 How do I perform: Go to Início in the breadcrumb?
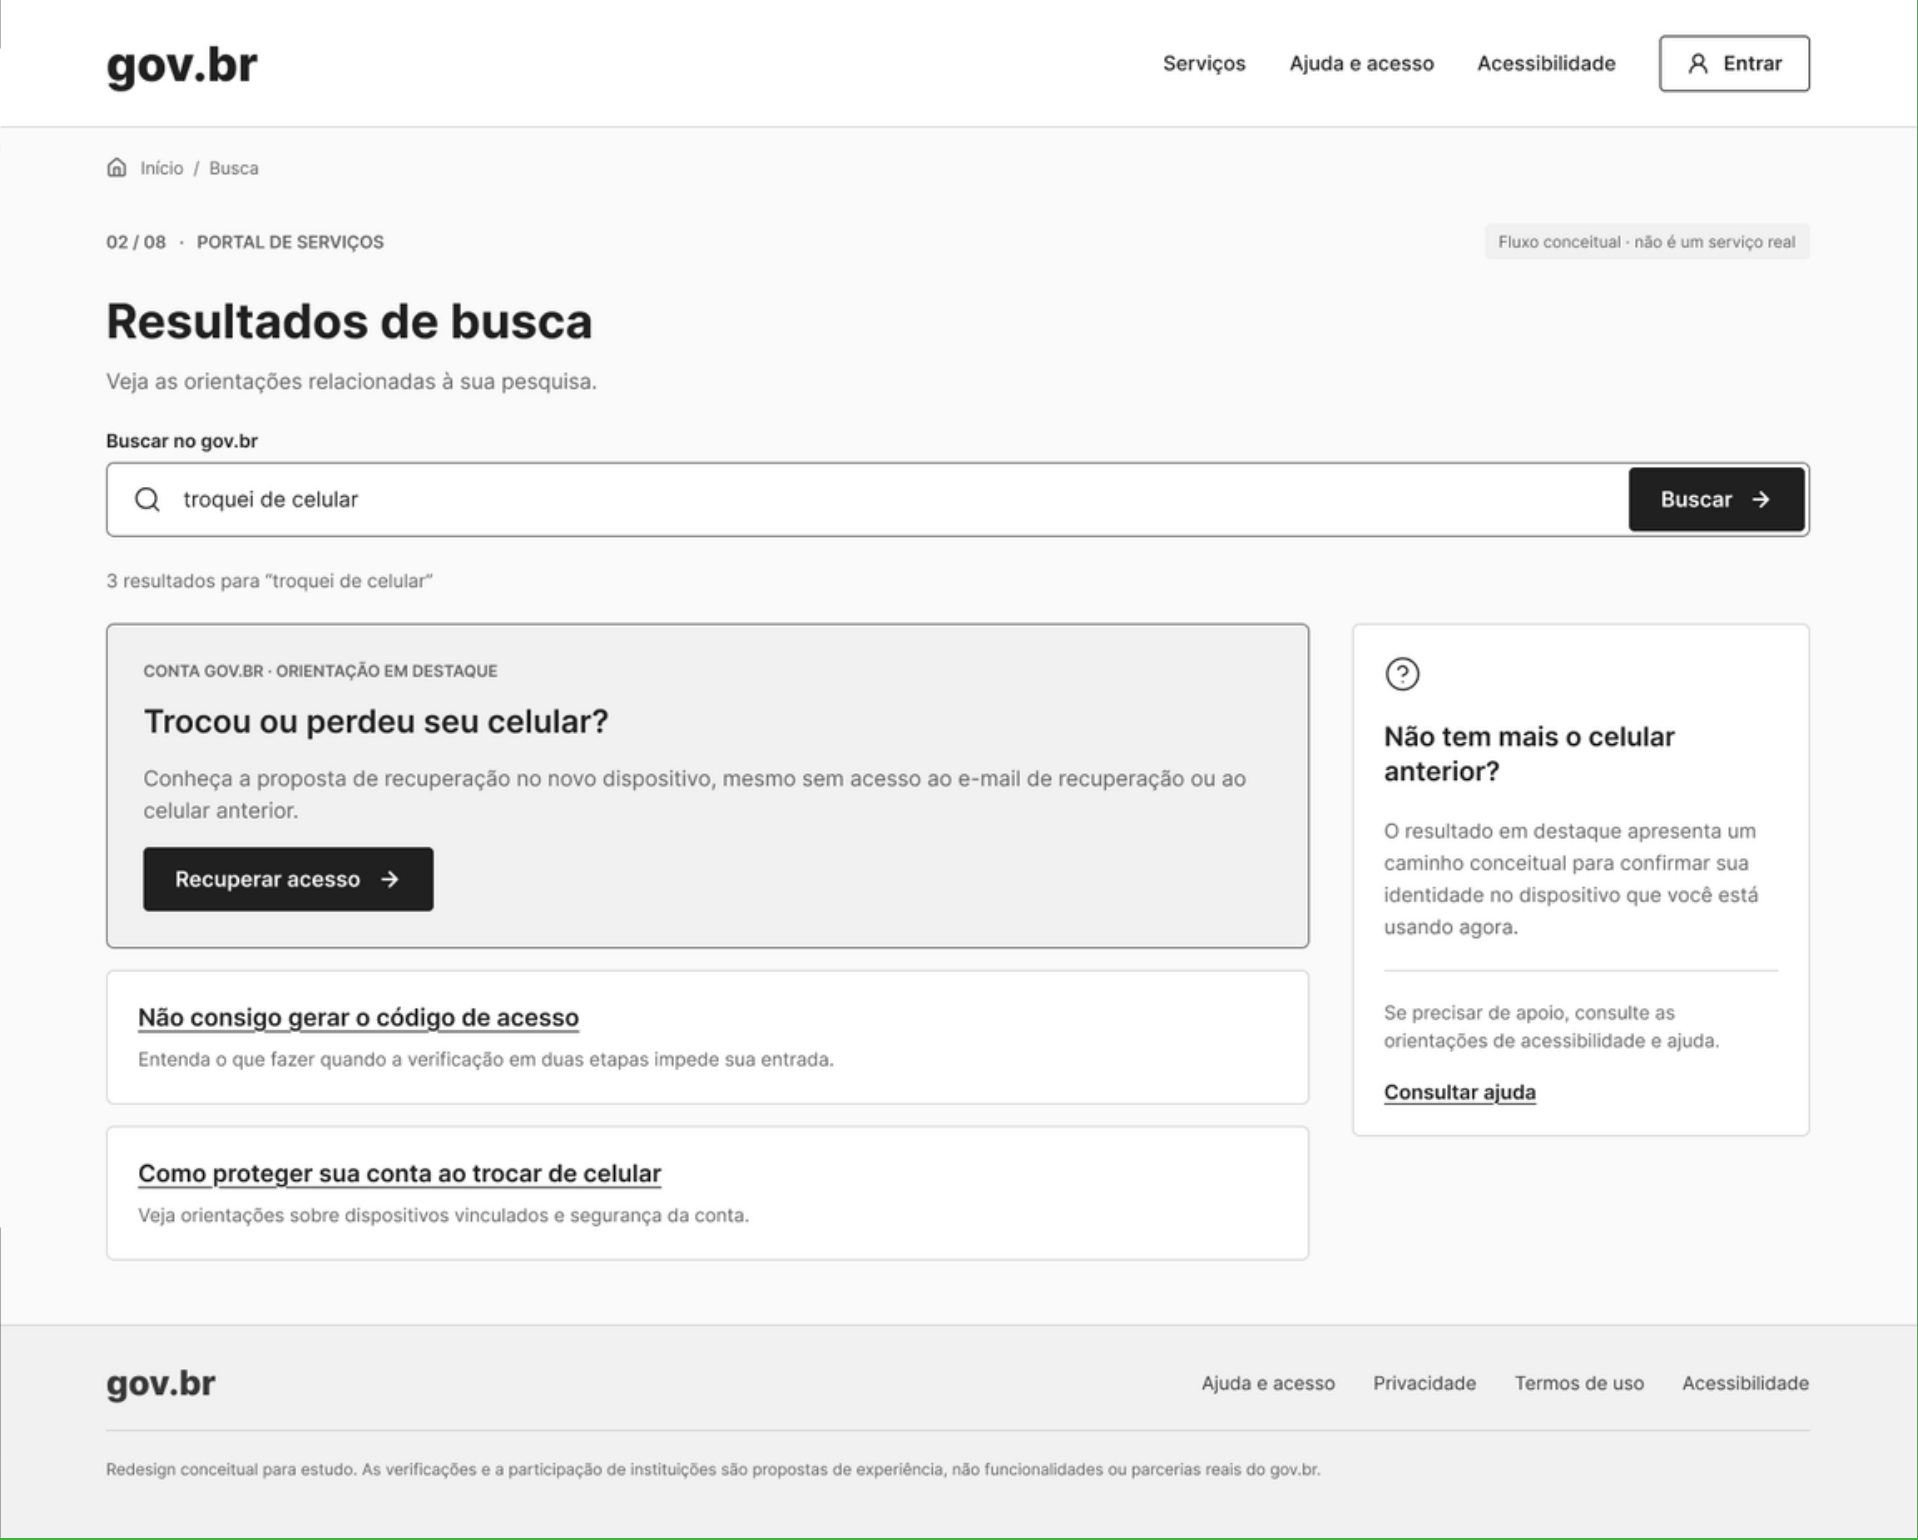[x=161, y=168]
